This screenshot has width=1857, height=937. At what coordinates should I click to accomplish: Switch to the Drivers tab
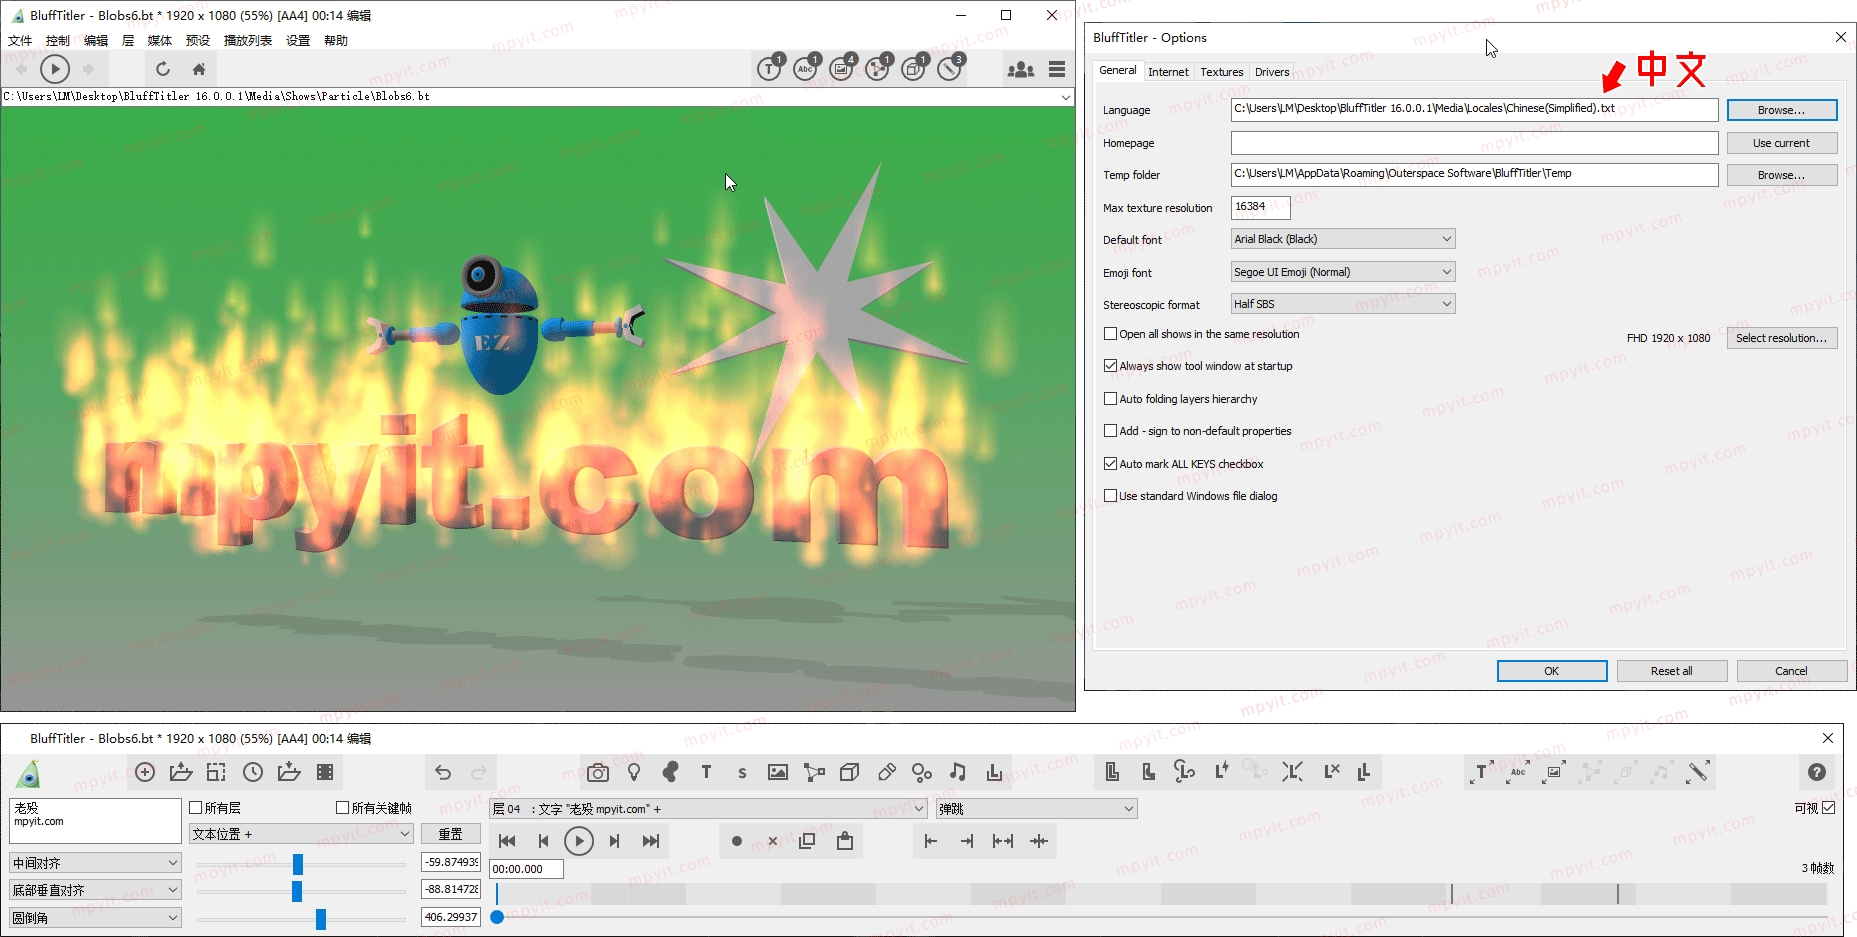(1272, 72)
